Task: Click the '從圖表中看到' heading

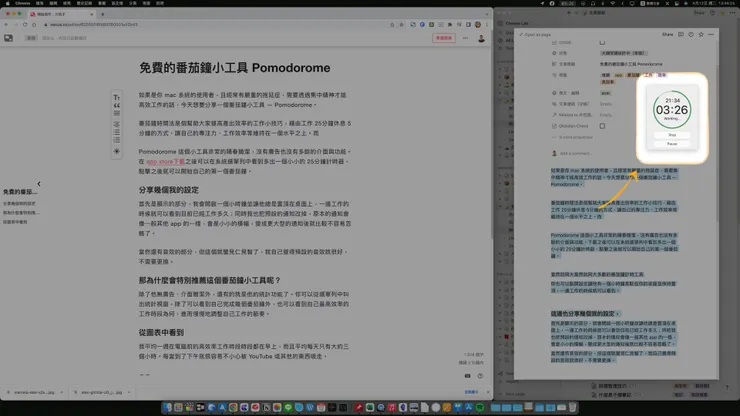Action: pyautogui.click(x=161, y=332)
